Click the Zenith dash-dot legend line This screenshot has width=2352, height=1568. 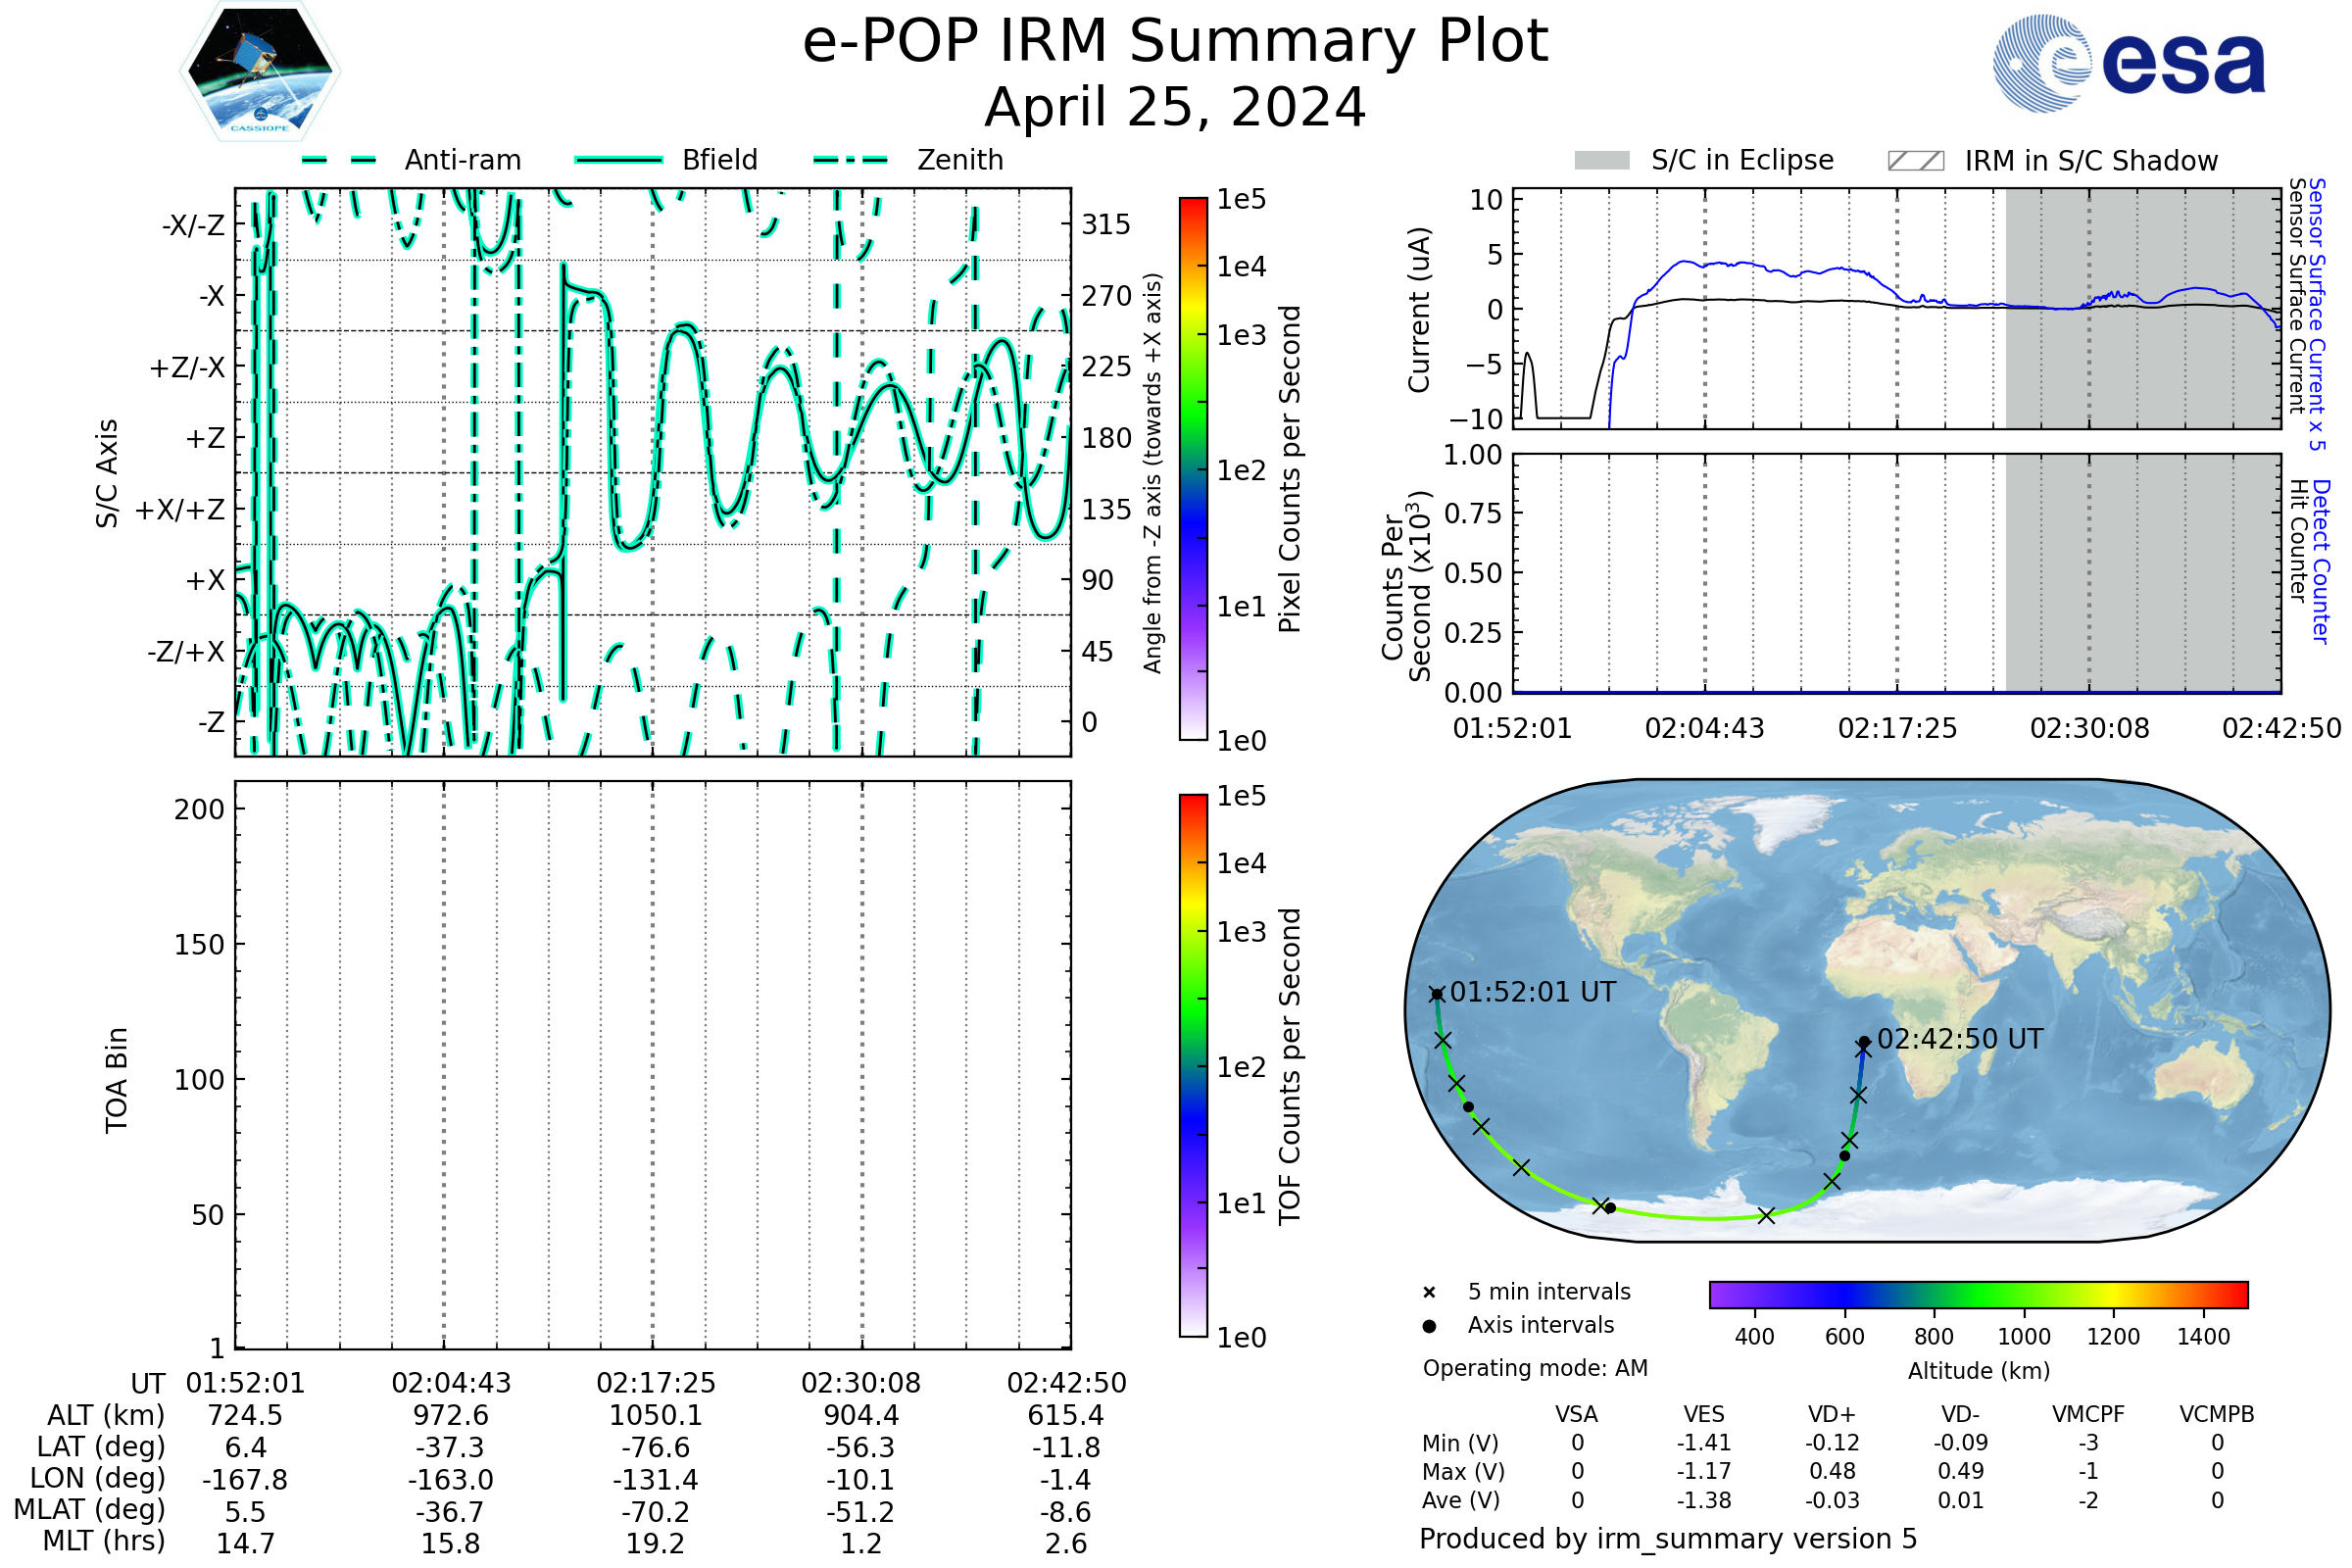click(x=850, y=160)
